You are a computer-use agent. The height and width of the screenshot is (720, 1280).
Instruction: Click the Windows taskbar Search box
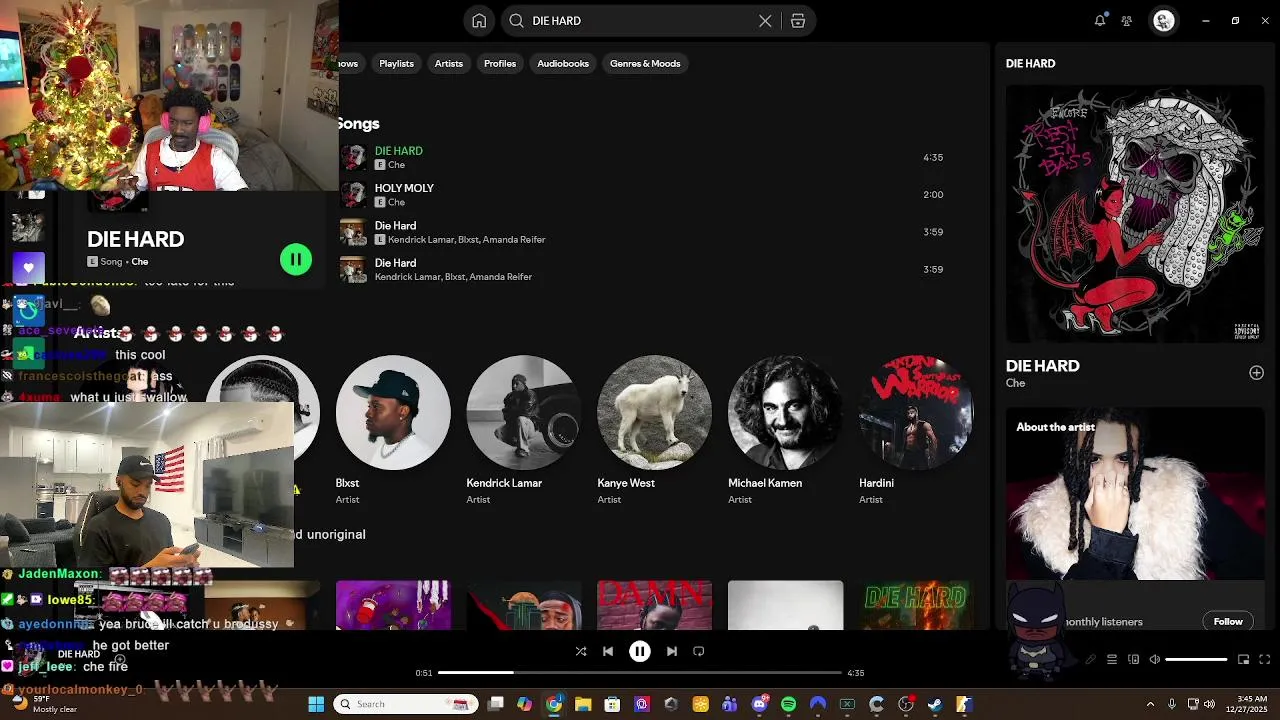[404, 704]
